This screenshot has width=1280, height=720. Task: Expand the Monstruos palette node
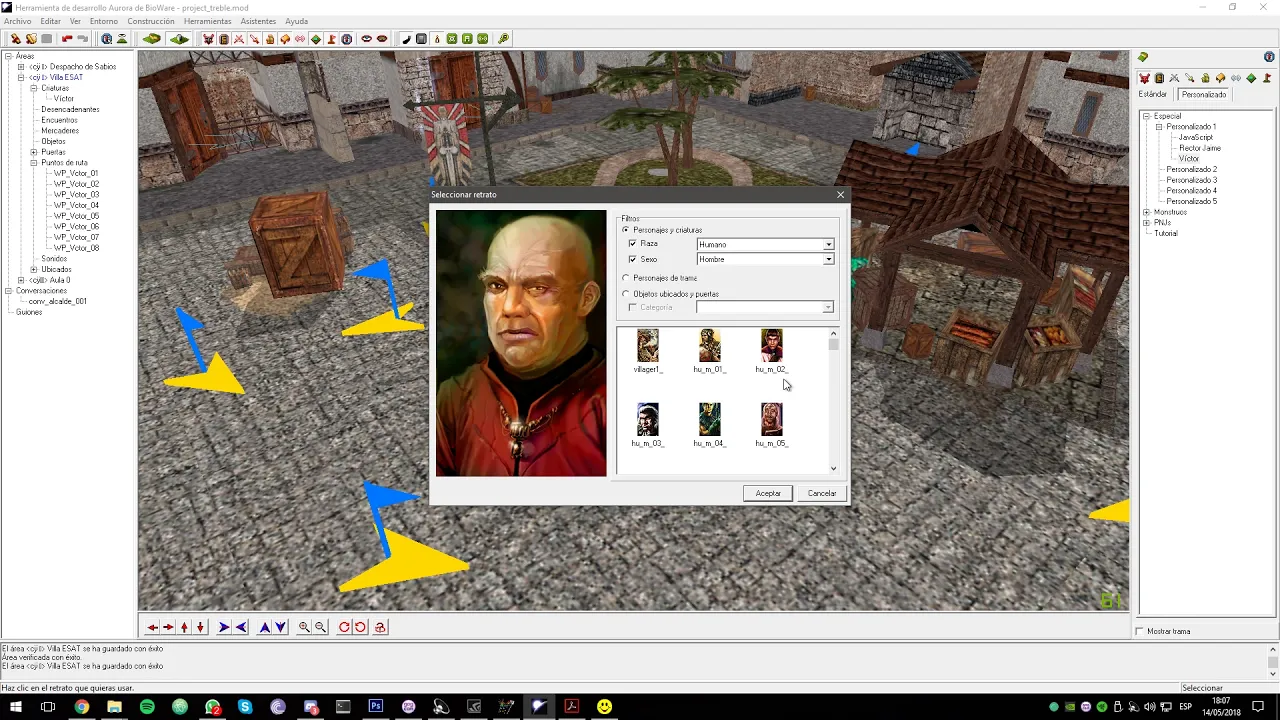1146,212
